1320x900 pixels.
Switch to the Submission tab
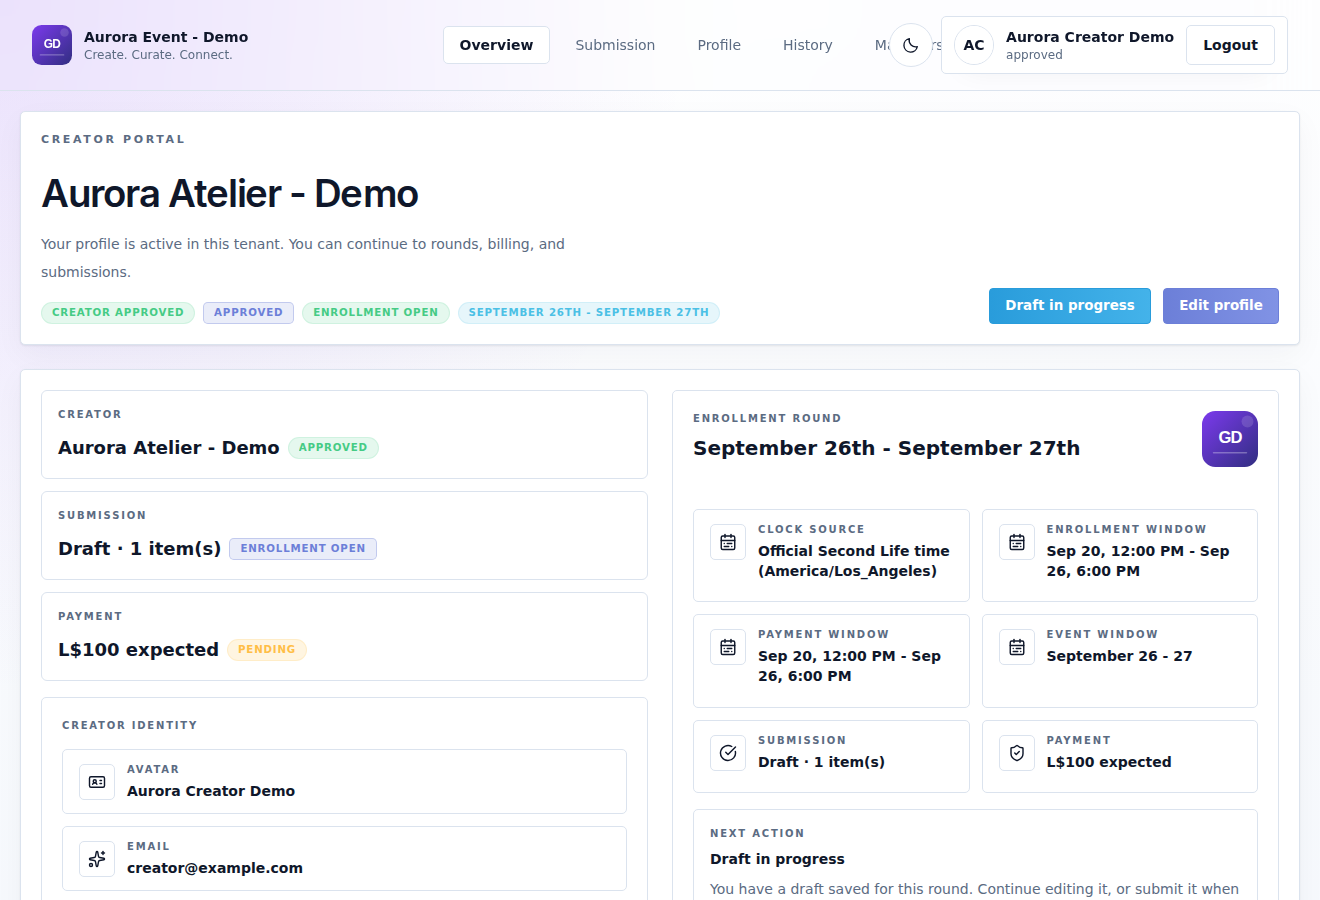(615, 45)
